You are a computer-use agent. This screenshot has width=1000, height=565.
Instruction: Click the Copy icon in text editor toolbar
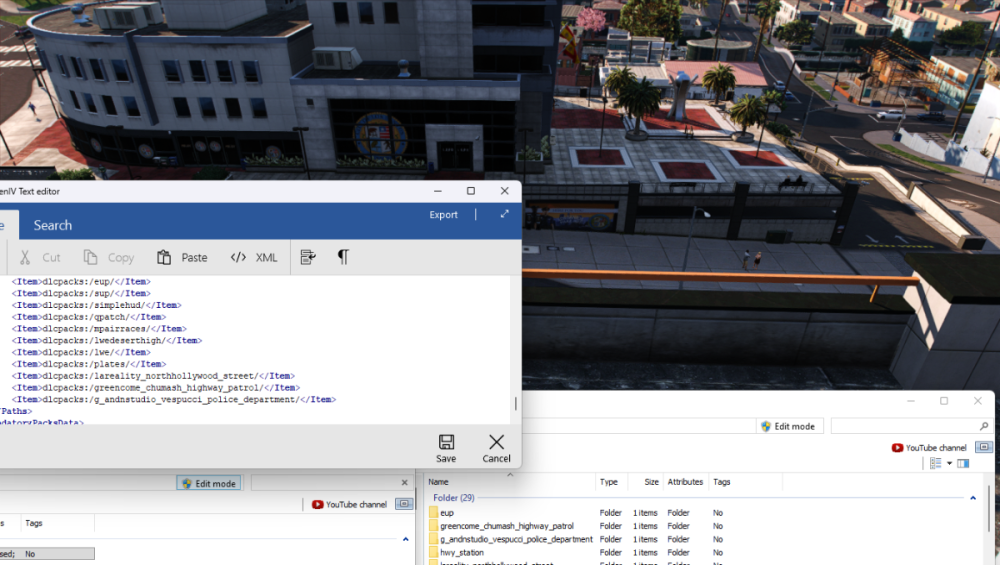[90, 257]
